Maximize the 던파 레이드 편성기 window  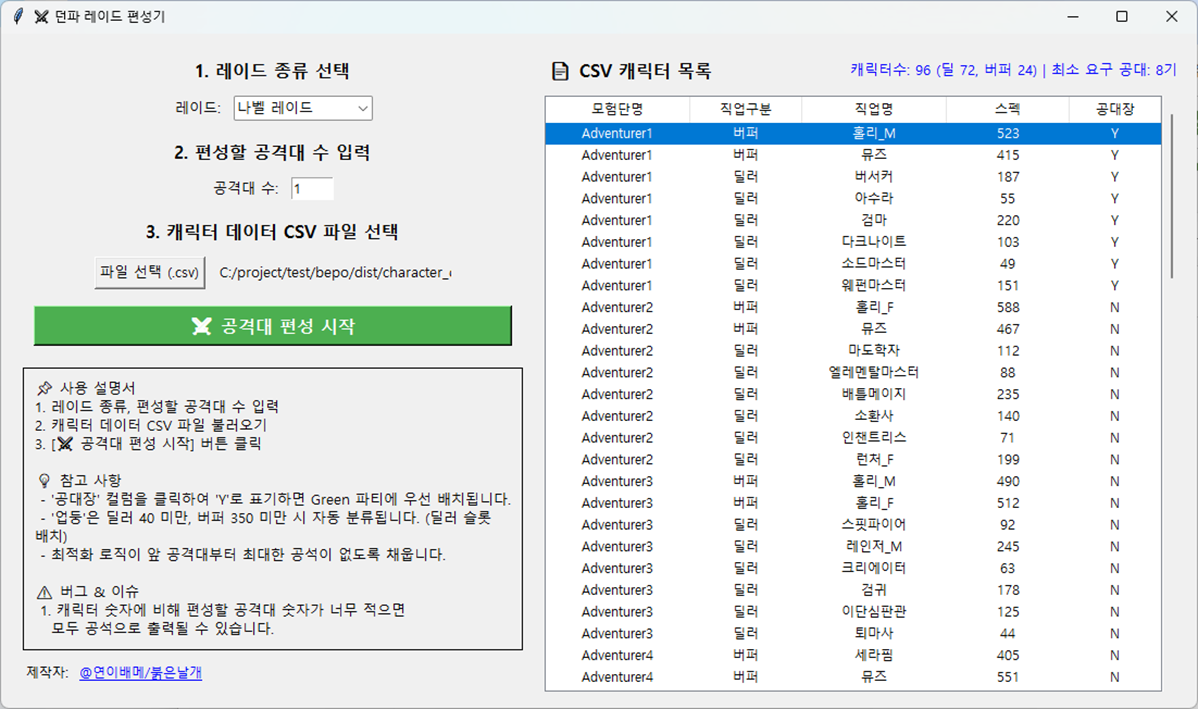[x=1121, y=16]
